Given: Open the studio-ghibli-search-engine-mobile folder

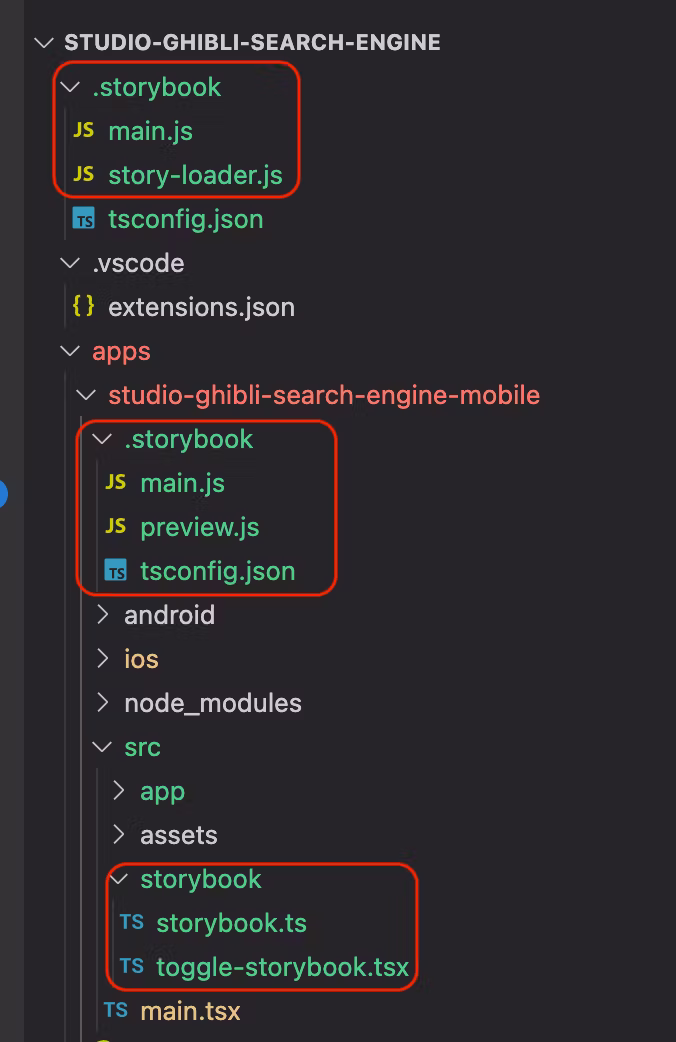Looking at the screenshot, I should [323, 395].
